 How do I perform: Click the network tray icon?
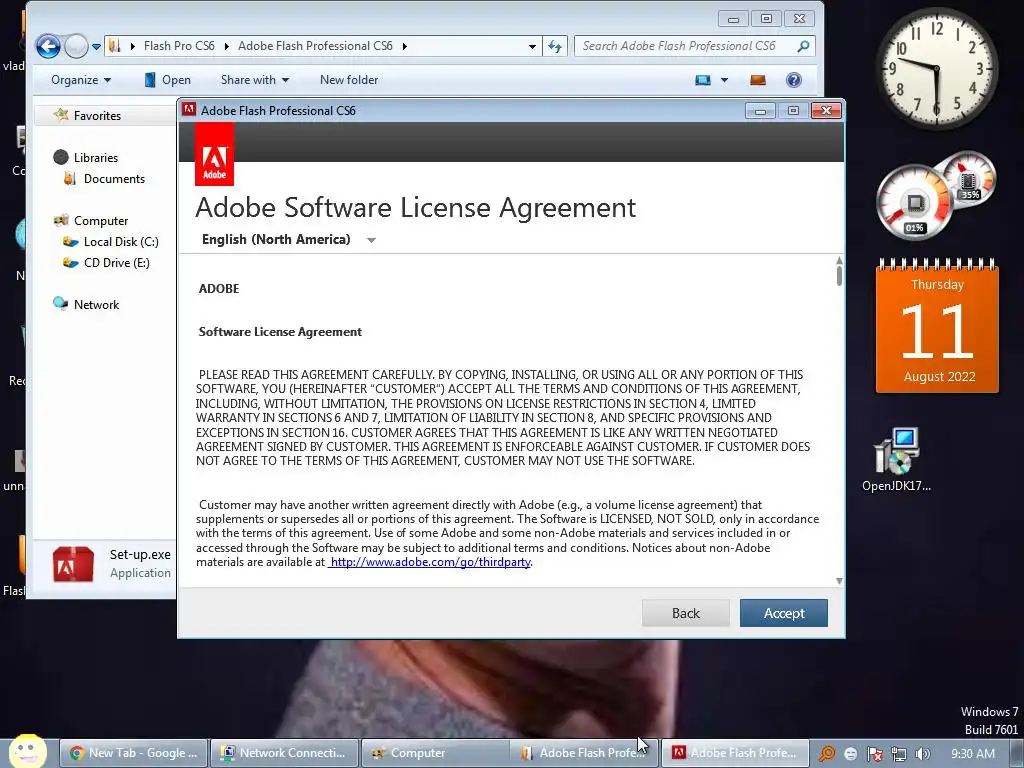899,754
